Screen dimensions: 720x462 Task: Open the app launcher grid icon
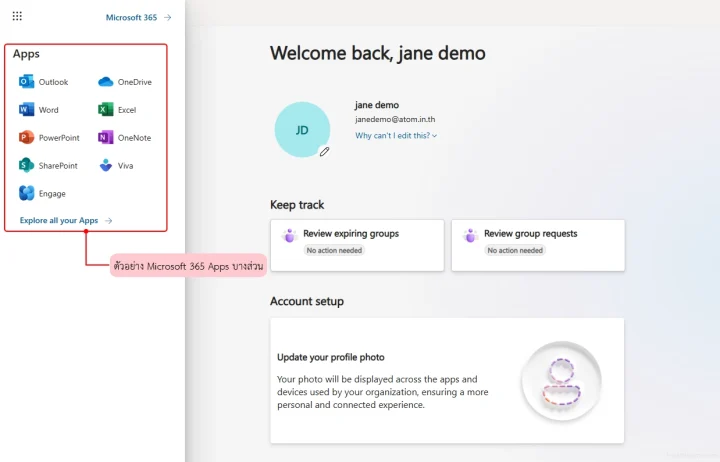click(17, 17)
